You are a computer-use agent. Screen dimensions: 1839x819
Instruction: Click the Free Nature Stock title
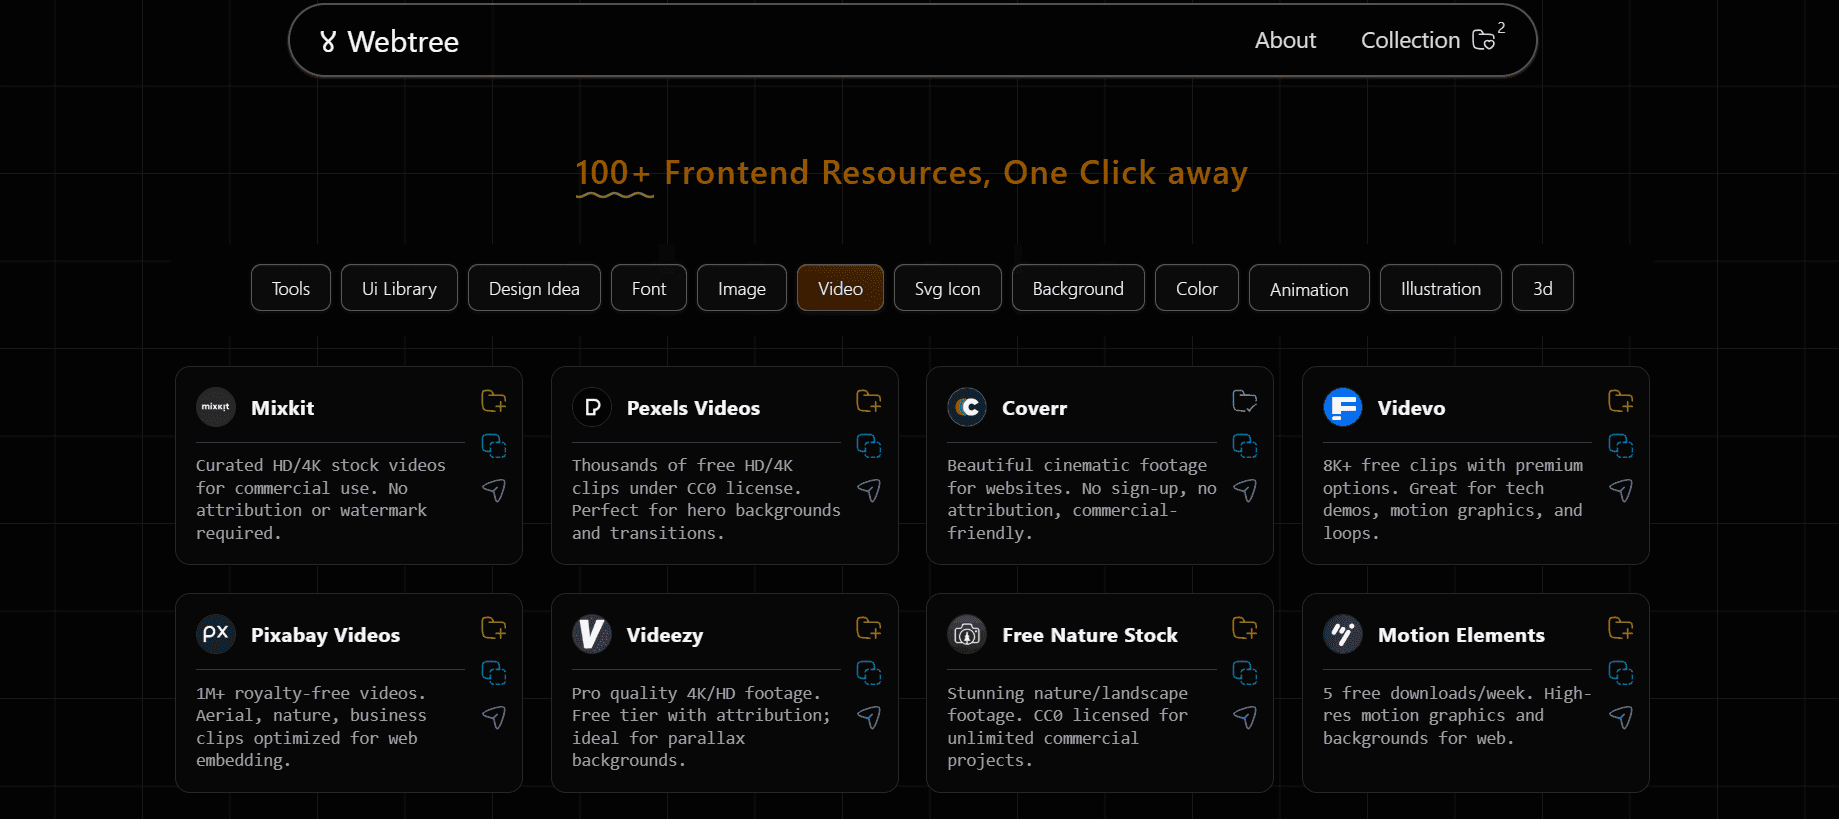1090,635
